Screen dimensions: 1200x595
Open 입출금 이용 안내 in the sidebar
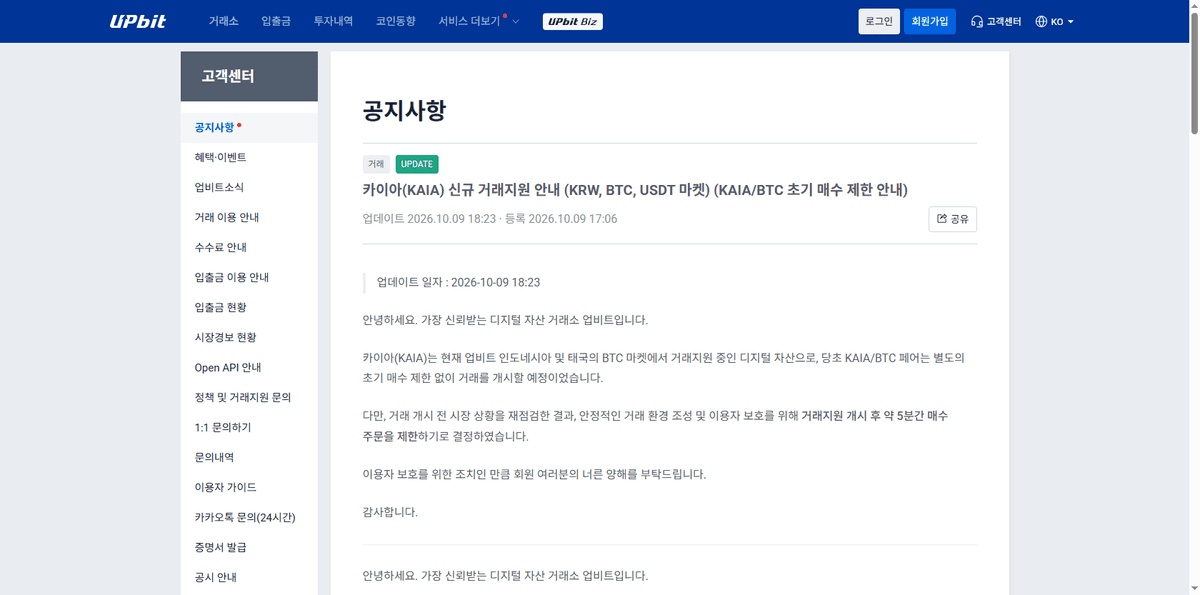pyautogui.click(x=249, y=277)
